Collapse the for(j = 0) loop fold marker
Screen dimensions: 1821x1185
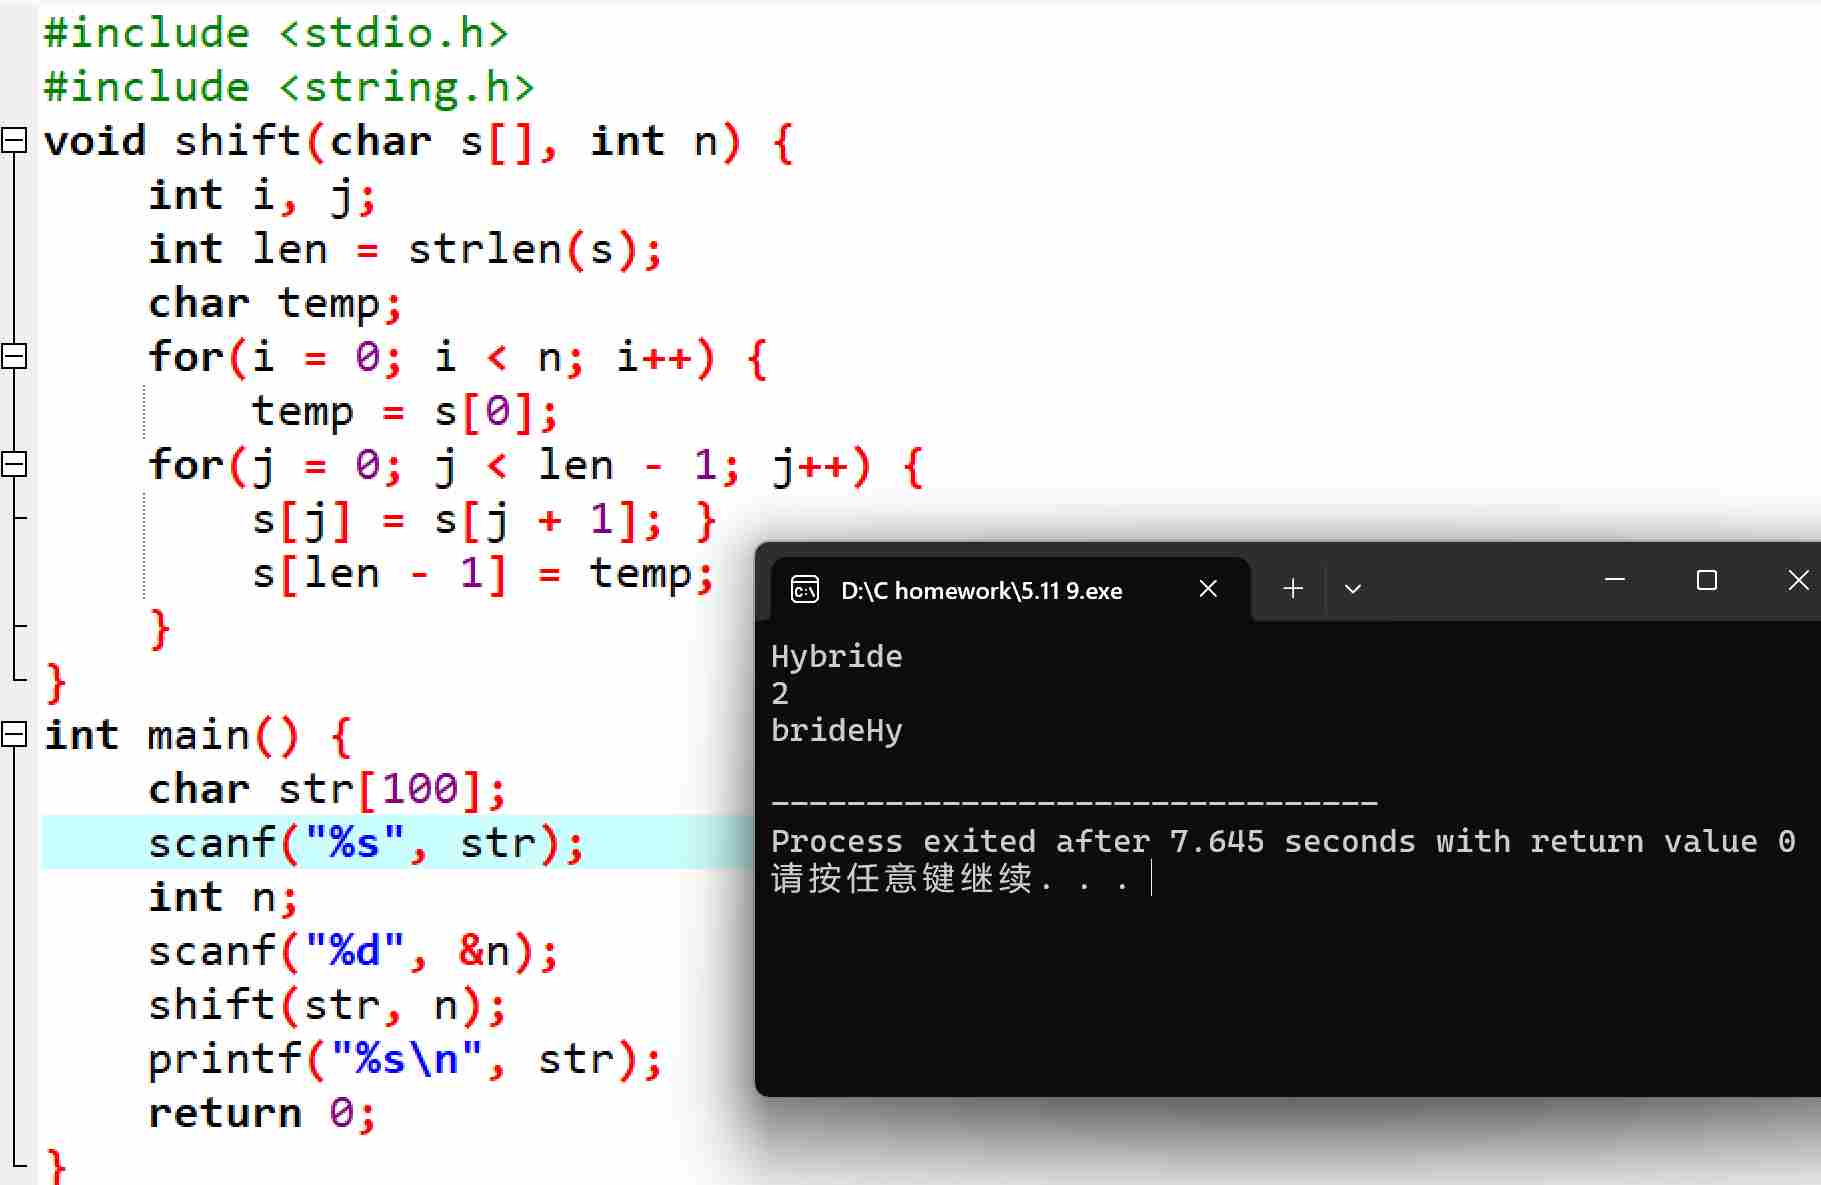click(14, 464)
